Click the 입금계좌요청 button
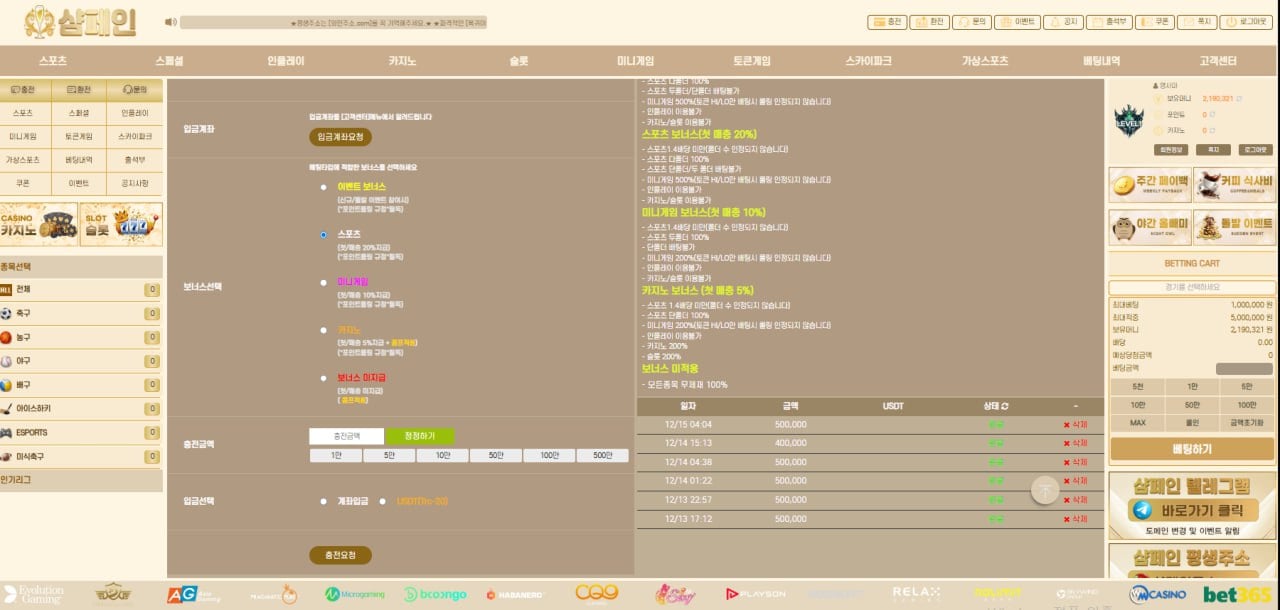The image size is (1280, 610). tap(340, 137)
